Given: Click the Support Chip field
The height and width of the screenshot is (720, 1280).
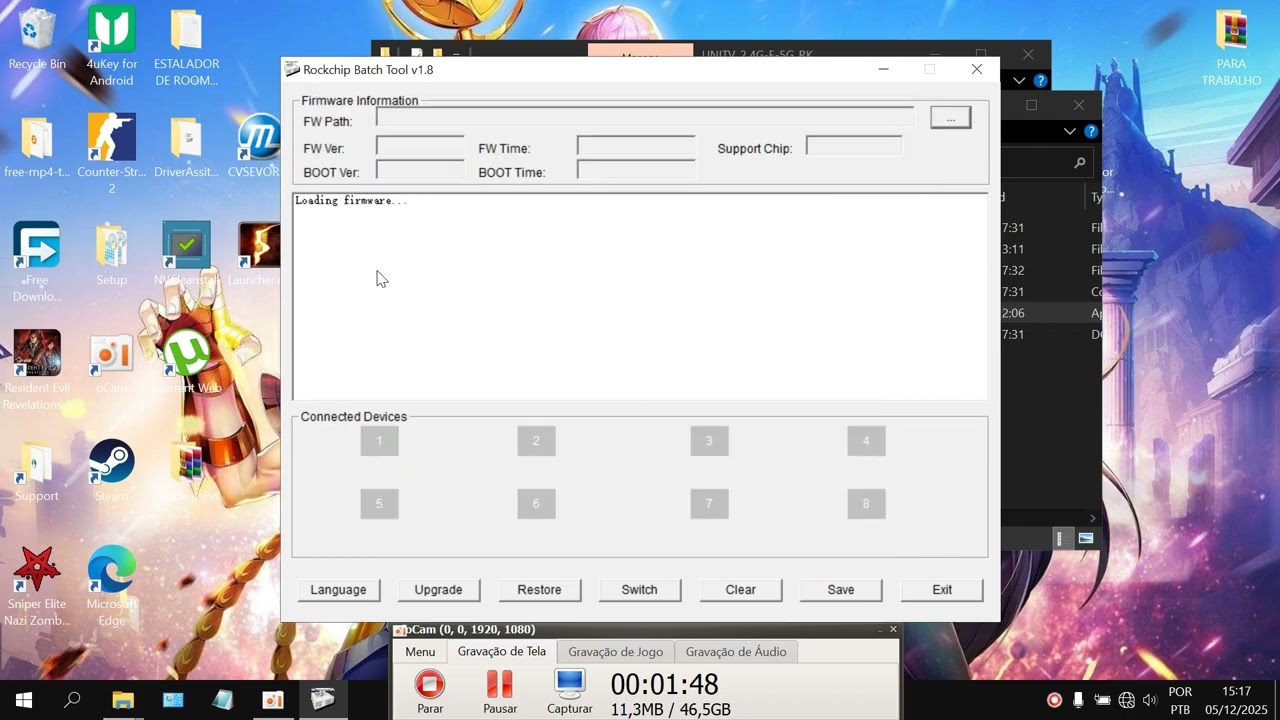Looking at the screenshot, I should pyautogui.click(x=854, y=147).
